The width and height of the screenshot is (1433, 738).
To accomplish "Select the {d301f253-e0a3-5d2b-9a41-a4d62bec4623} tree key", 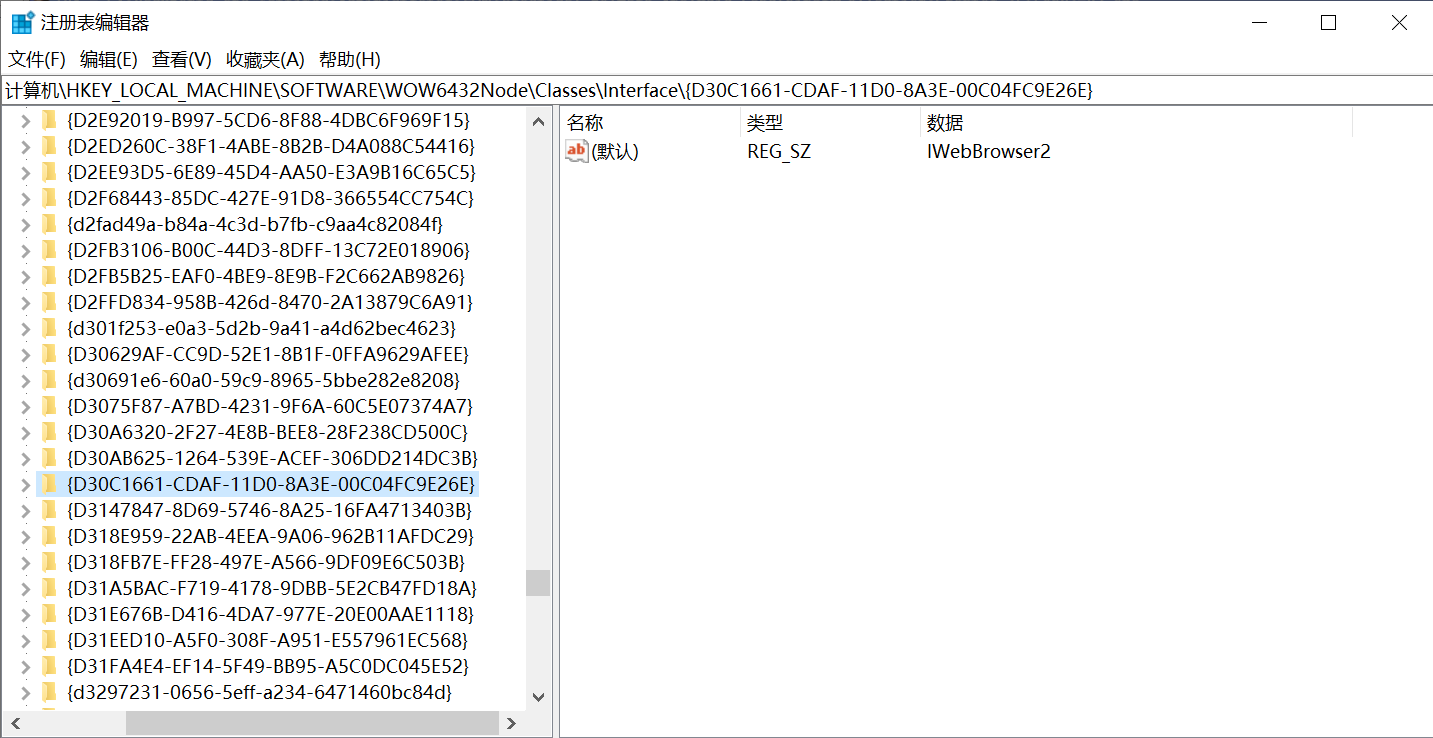I will (x=261, y=328).
